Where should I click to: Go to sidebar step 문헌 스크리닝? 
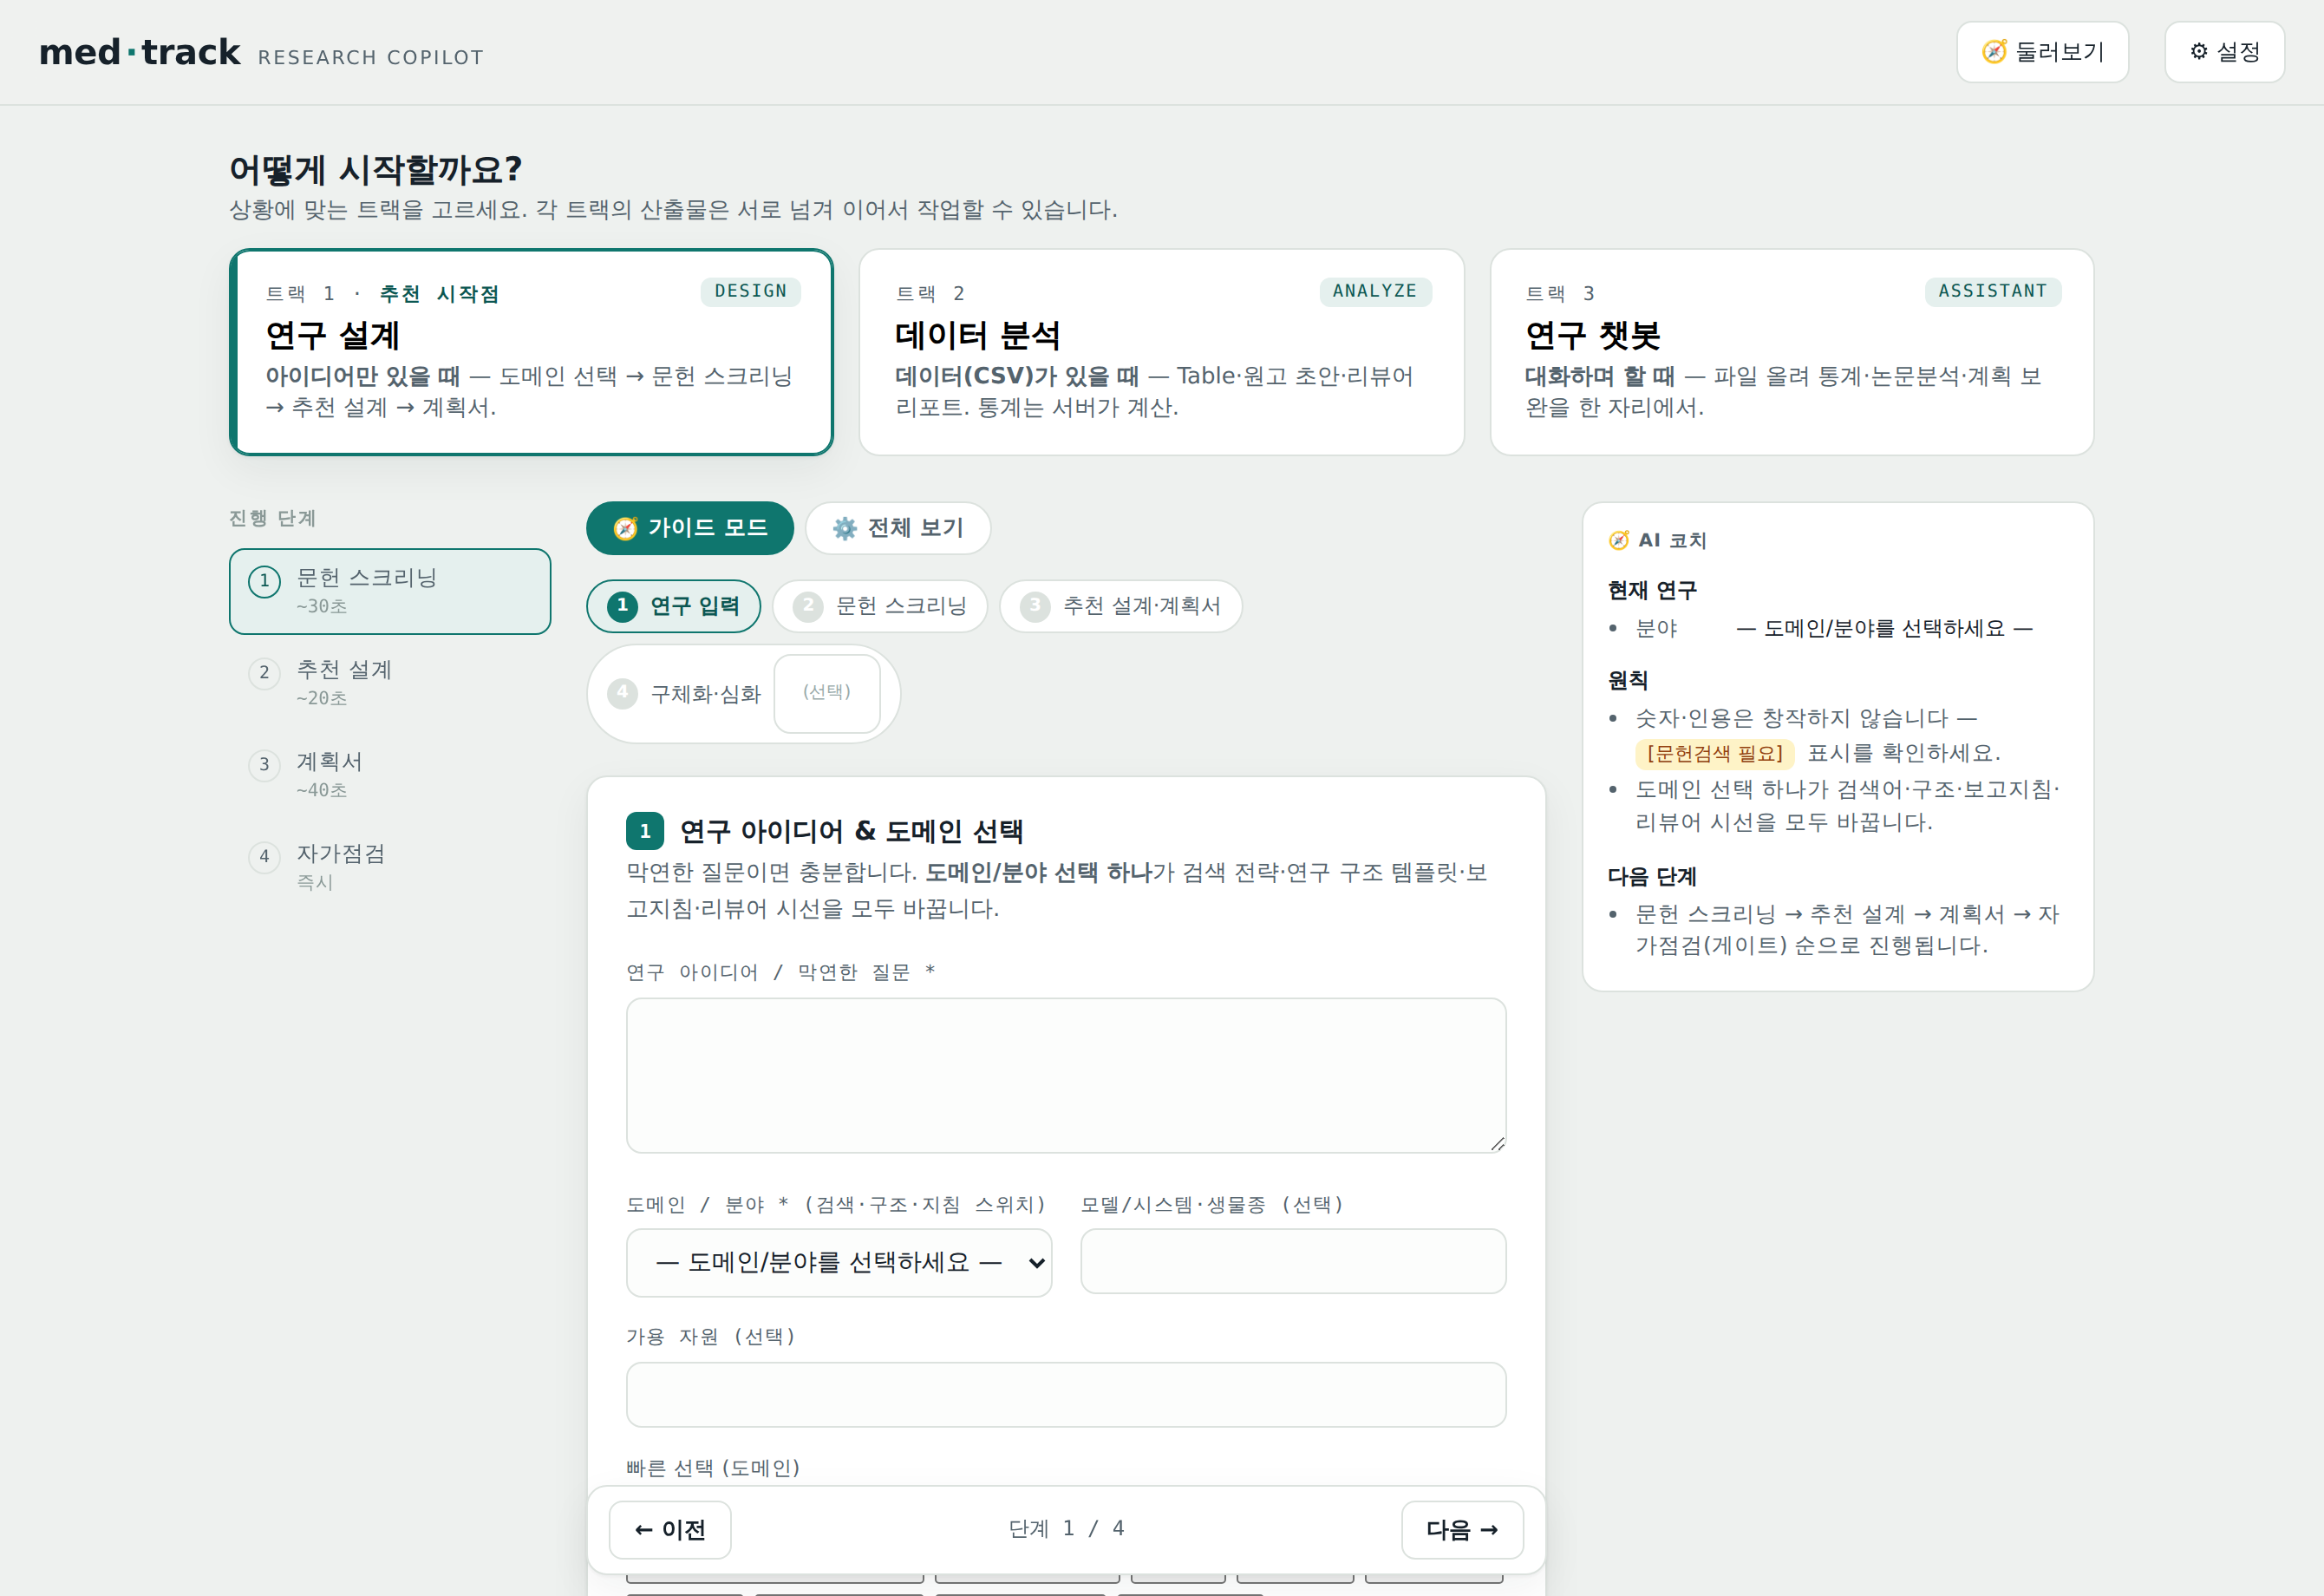[x=390, y=591]
